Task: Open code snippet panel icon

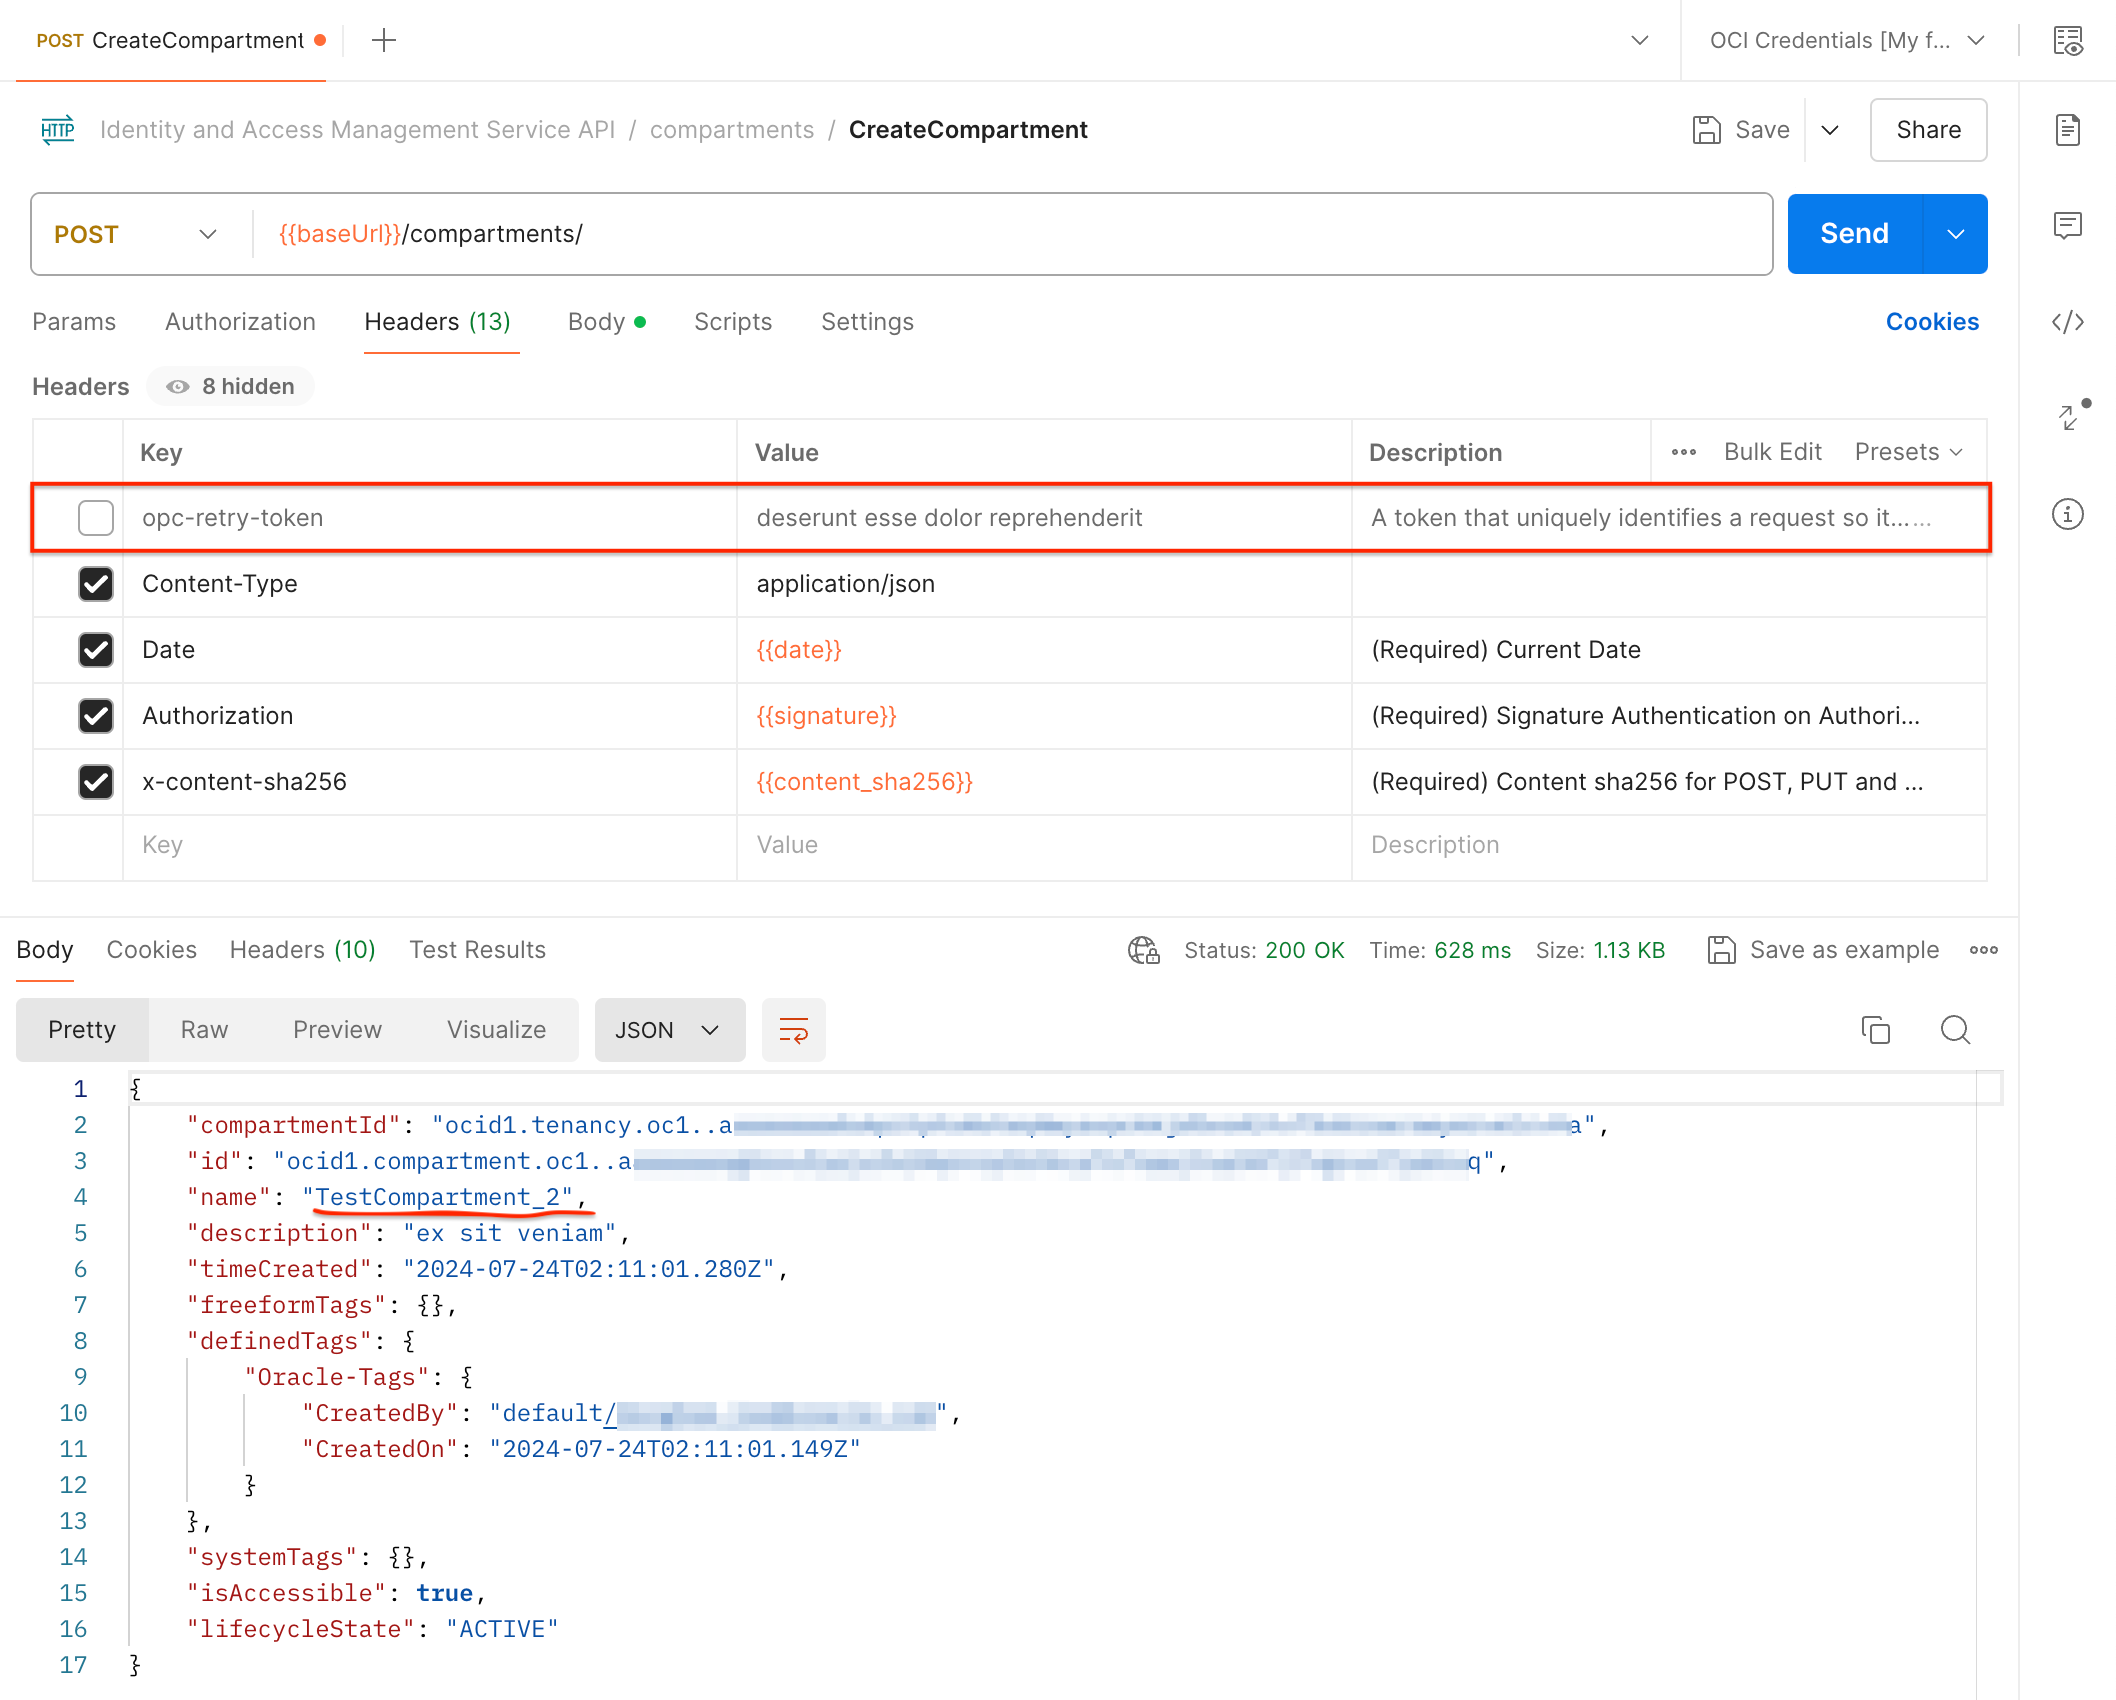Action: pyautogui.click(x=2067, y=322)
